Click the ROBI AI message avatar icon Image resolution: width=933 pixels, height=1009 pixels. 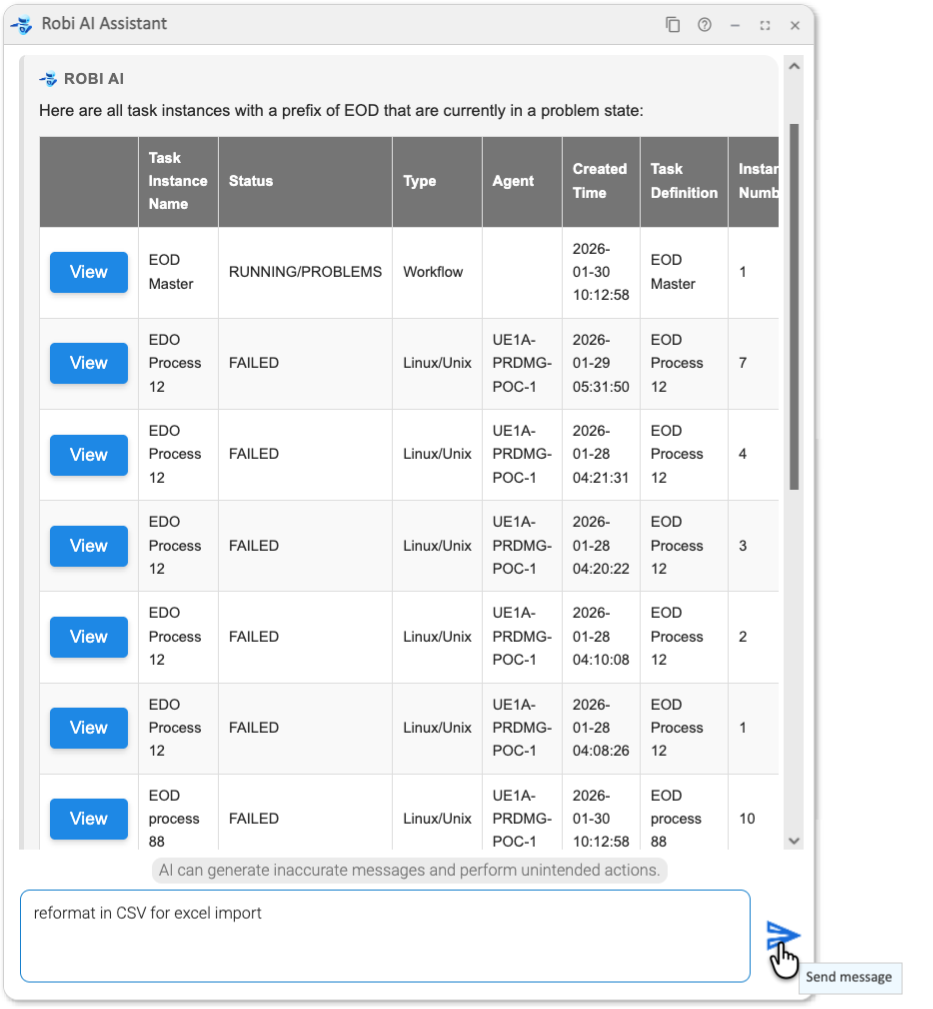coord(48,79)
